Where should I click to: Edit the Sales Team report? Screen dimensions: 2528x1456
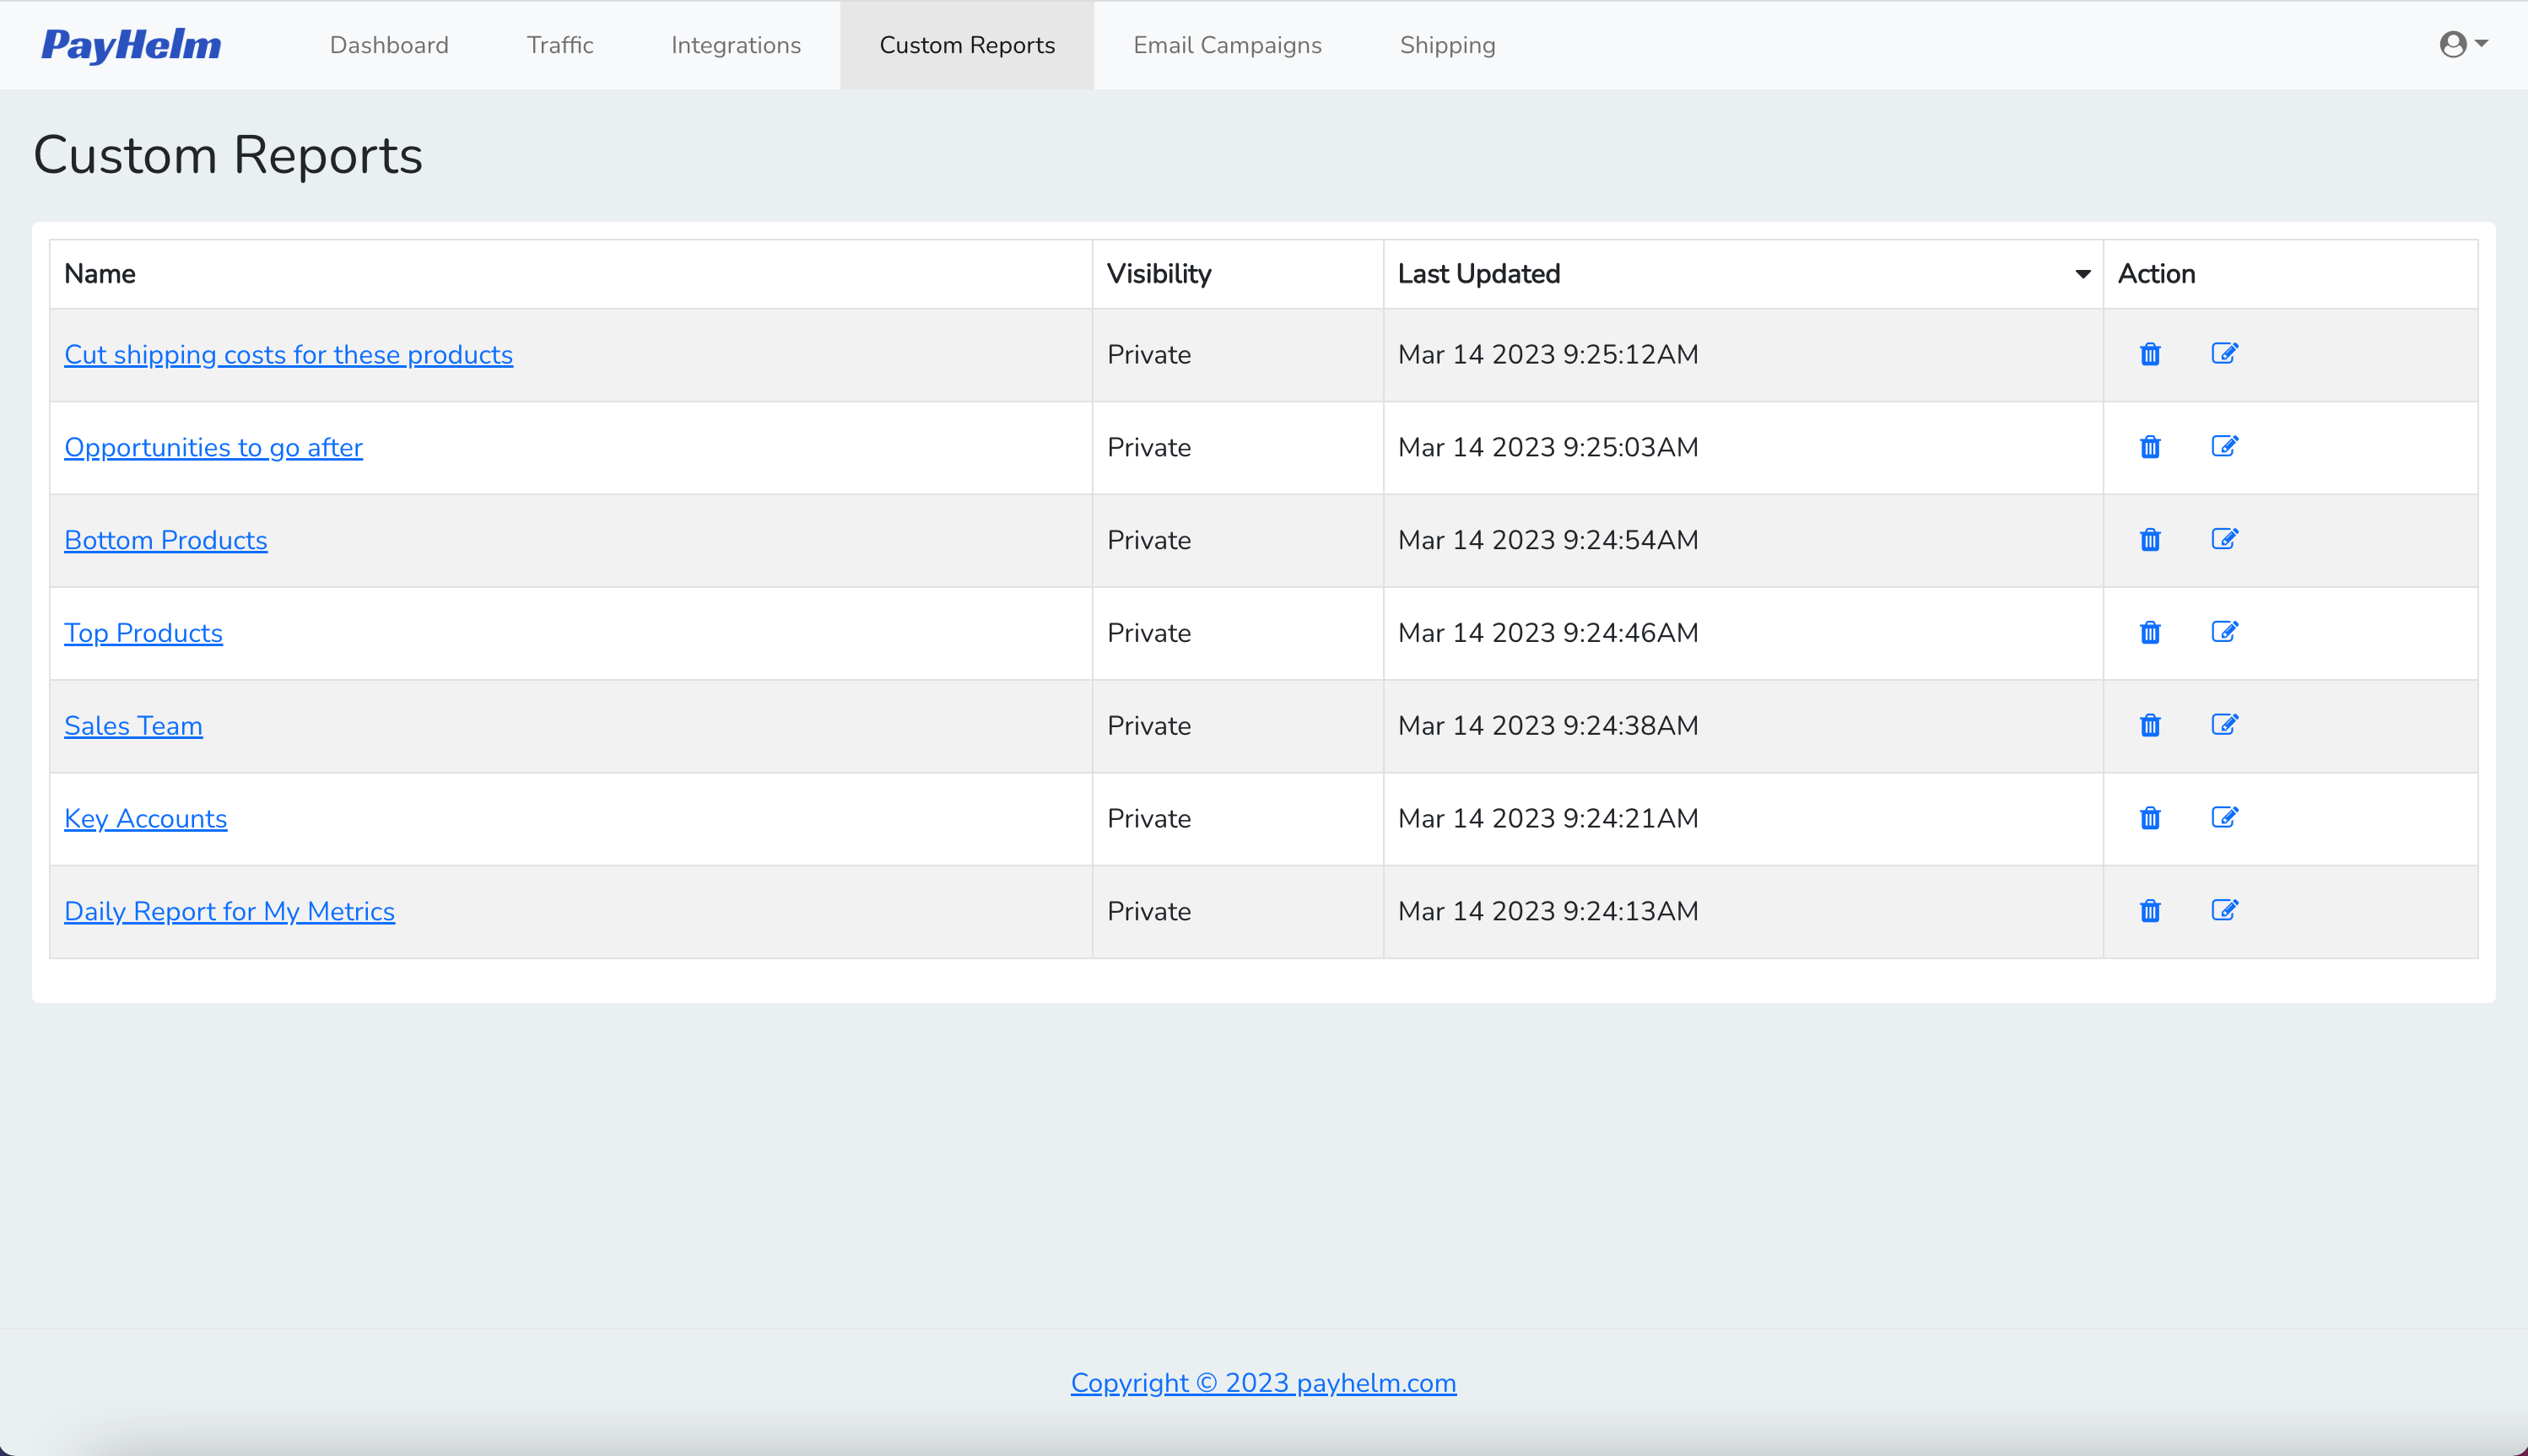[x=2224, y=725]
